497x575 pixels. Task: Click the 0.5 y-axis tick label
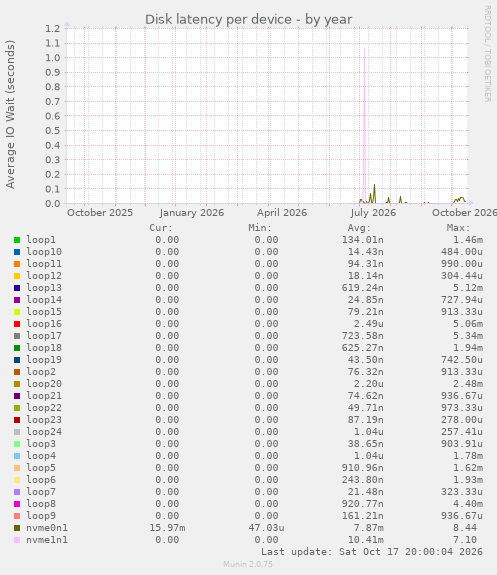click(x=52, y=131)
